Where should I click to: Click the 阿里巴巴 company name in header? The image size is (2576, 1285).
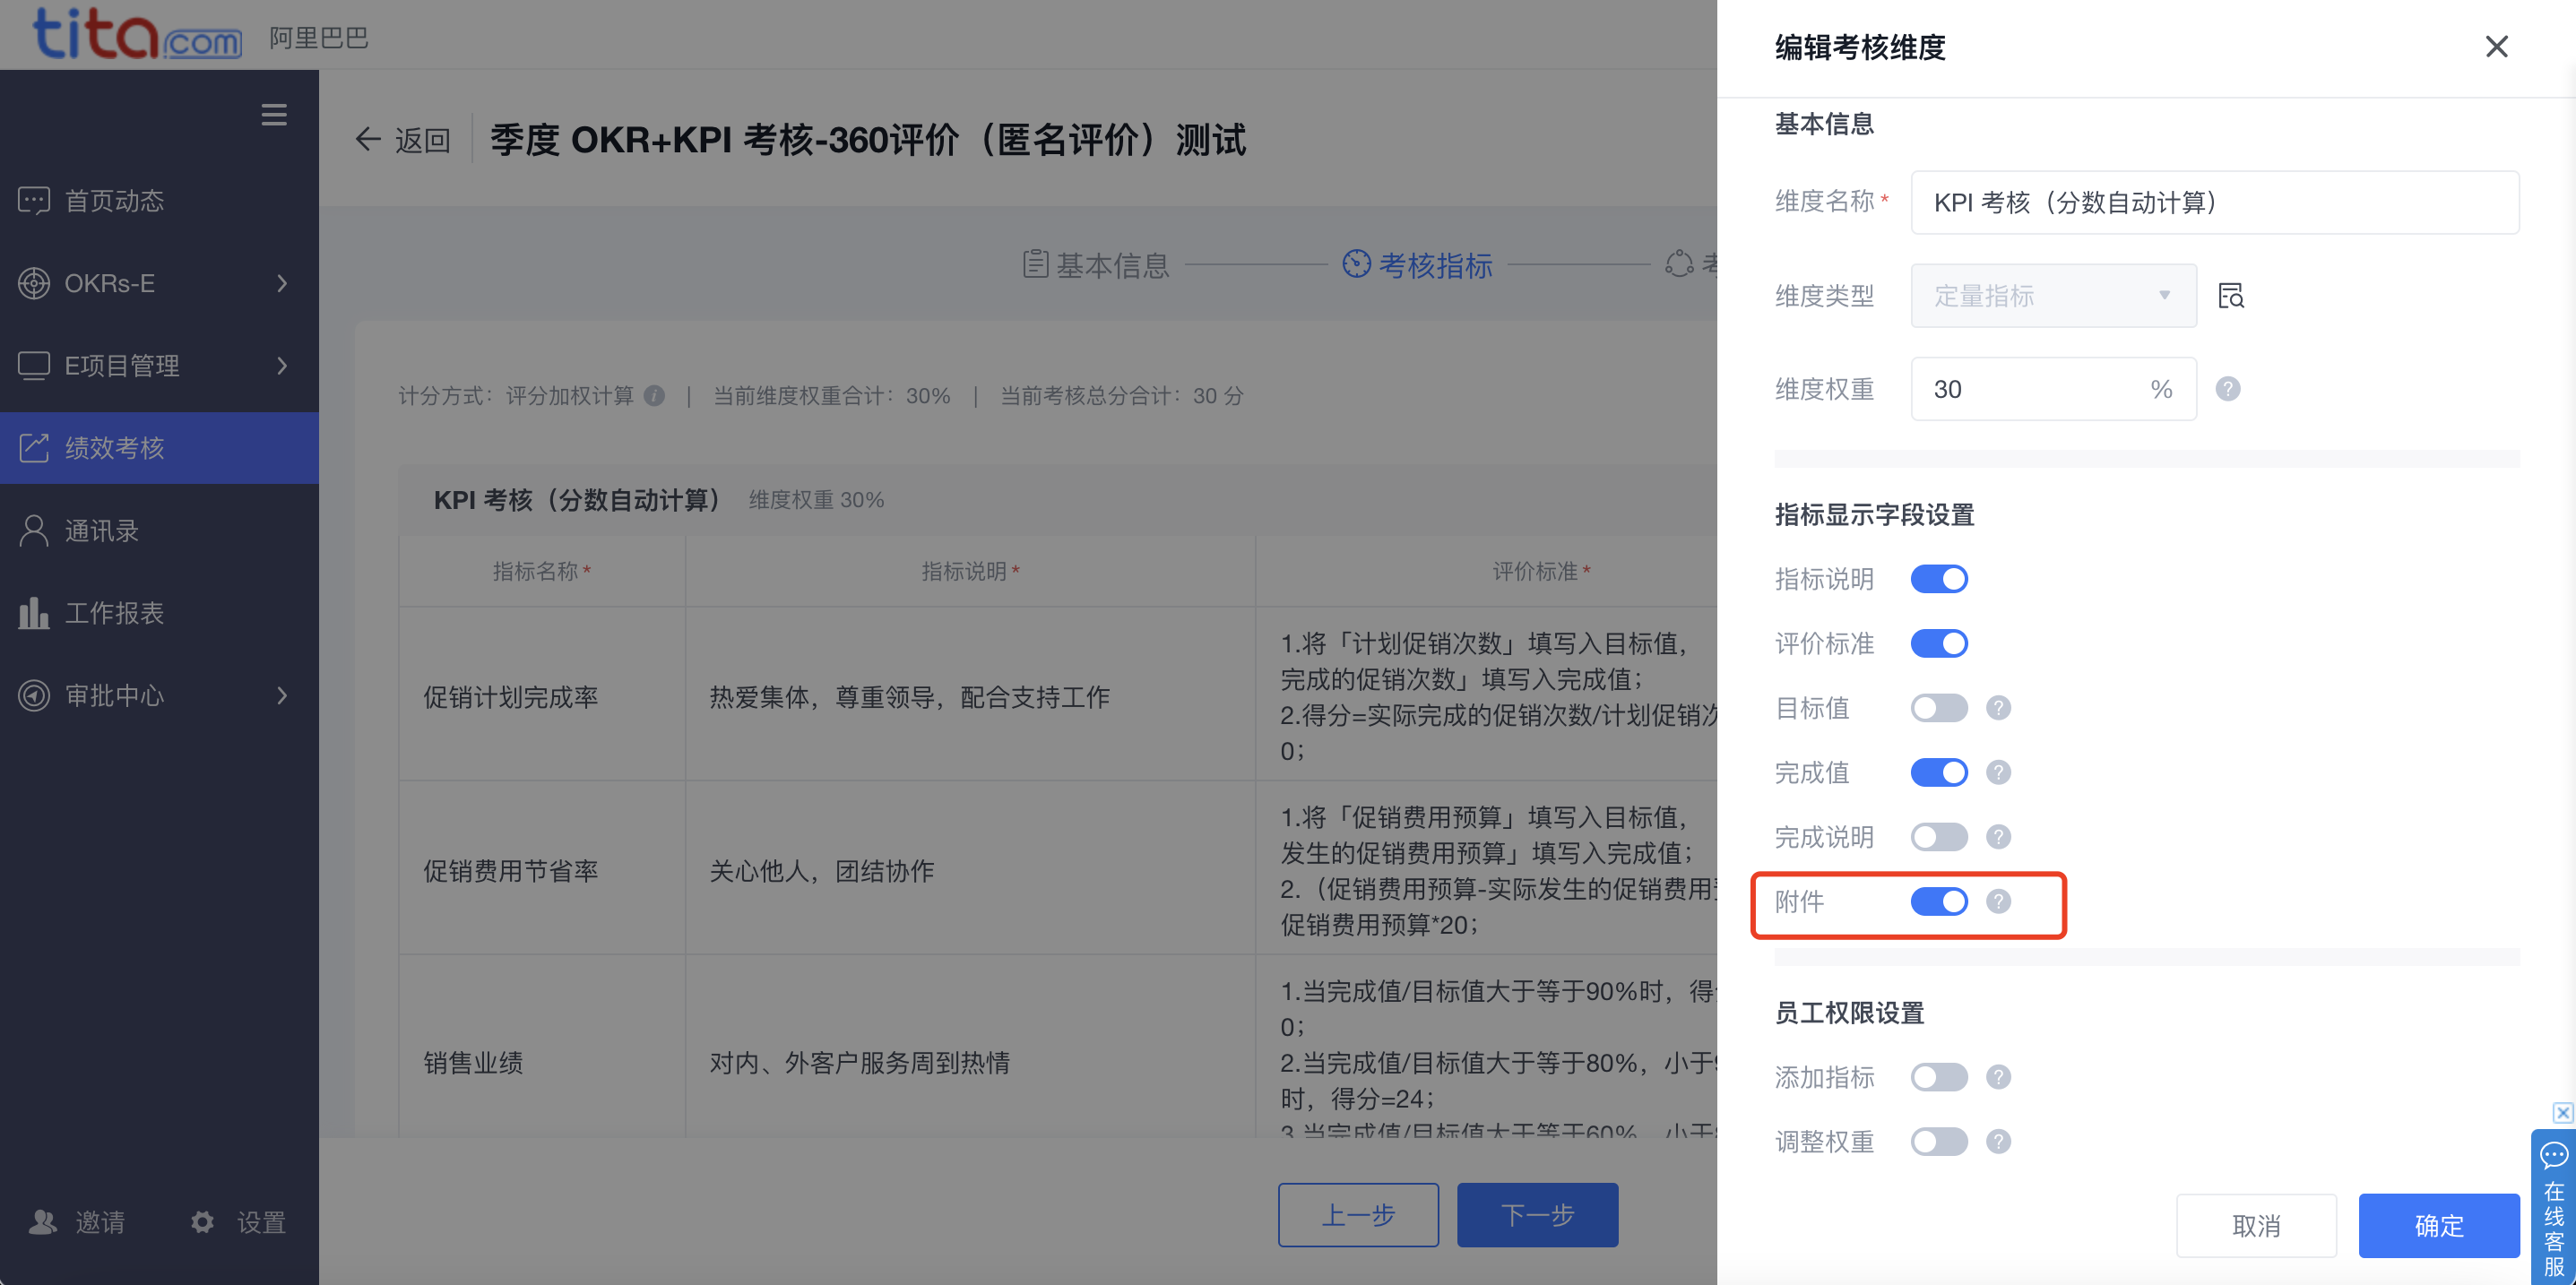point(319,37)
